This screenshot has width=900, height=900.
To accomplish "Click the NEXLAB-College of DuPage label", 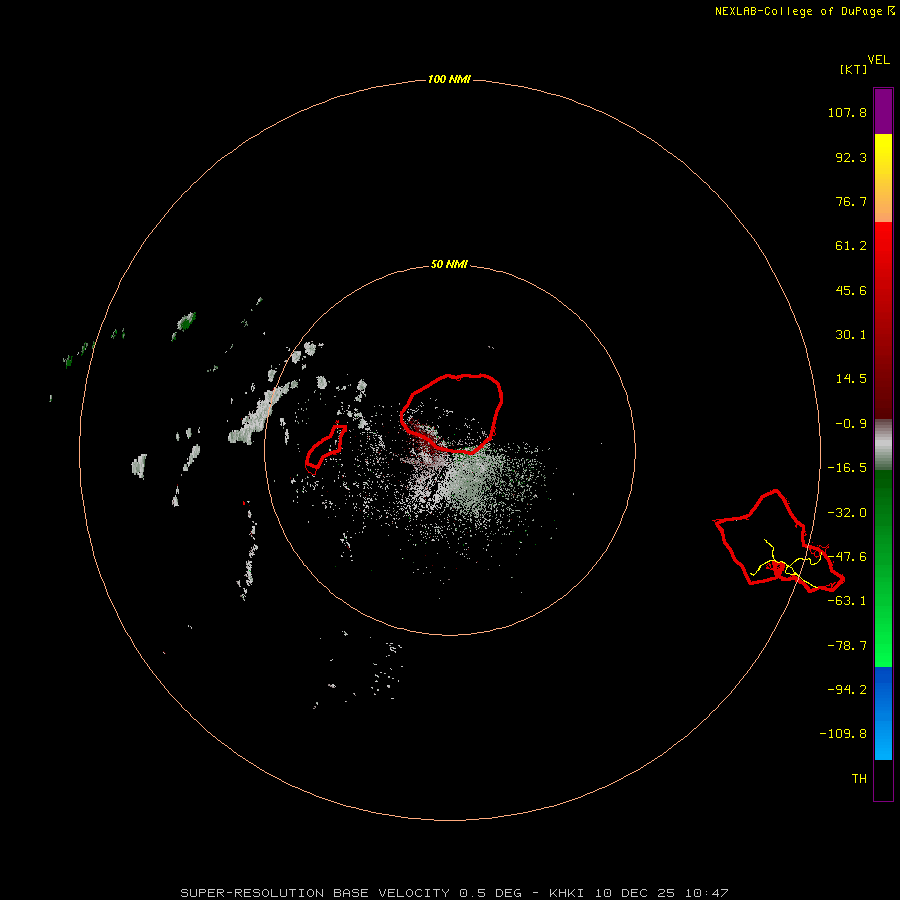I will click(798, 11).
